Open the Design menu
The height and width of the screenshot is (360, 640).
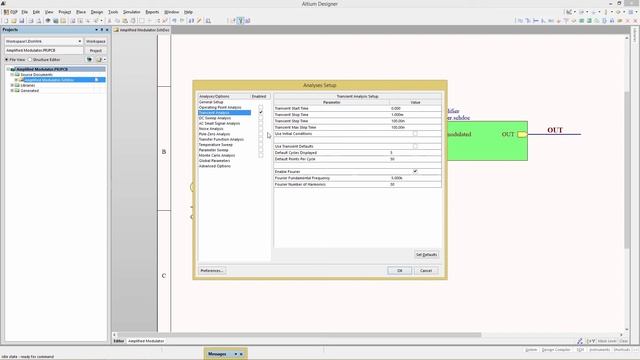point(97,12)
